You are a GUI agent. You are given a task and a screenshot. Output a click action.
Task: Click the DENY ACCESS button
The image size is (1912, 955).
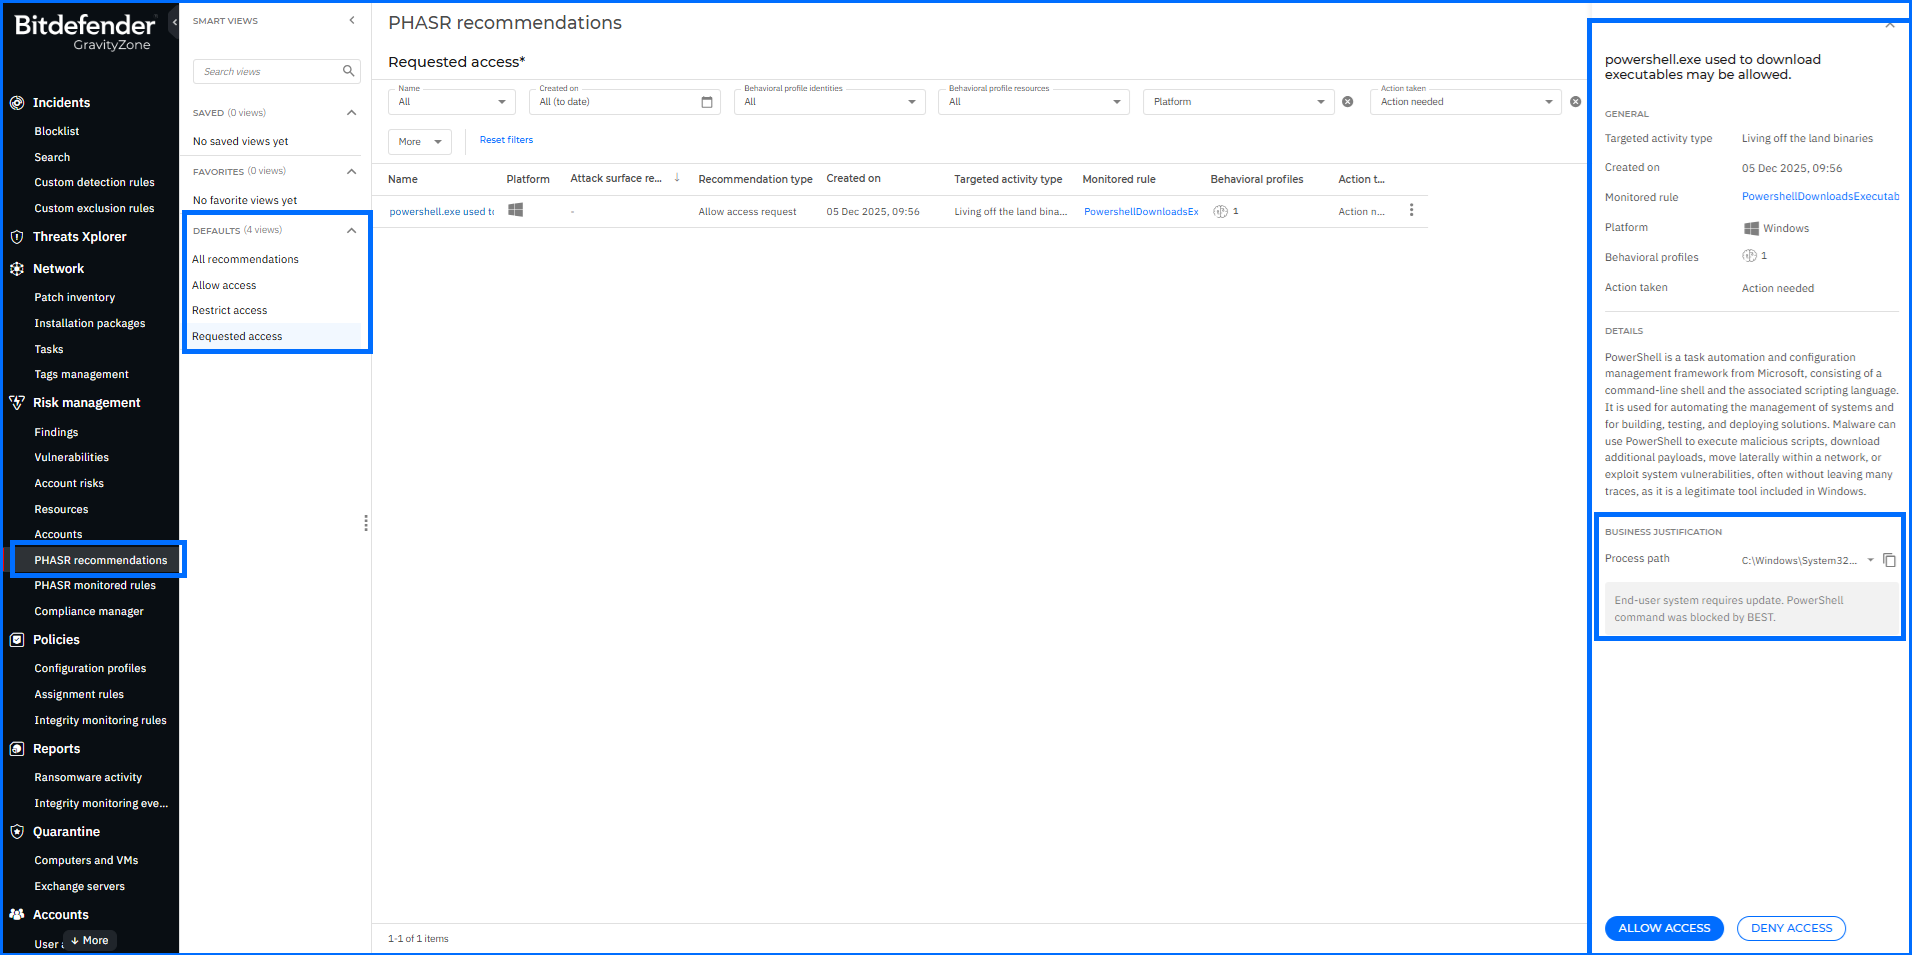pyautogui.click(x=1790, y=928)
